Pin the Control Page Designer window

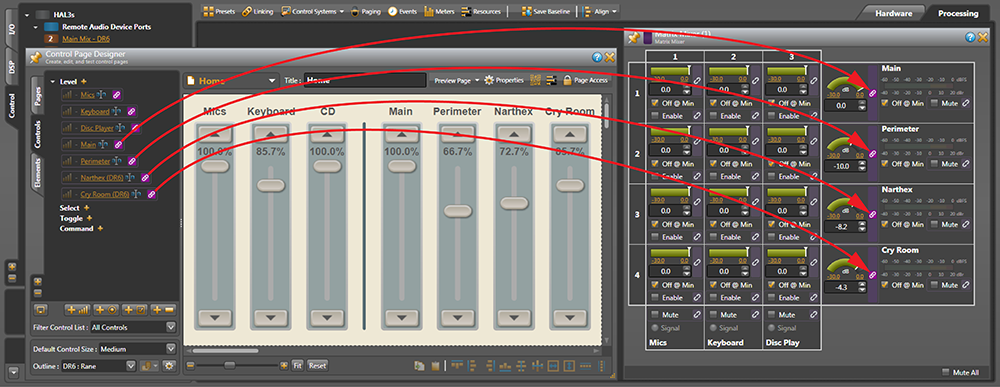(x=36, y=57)
